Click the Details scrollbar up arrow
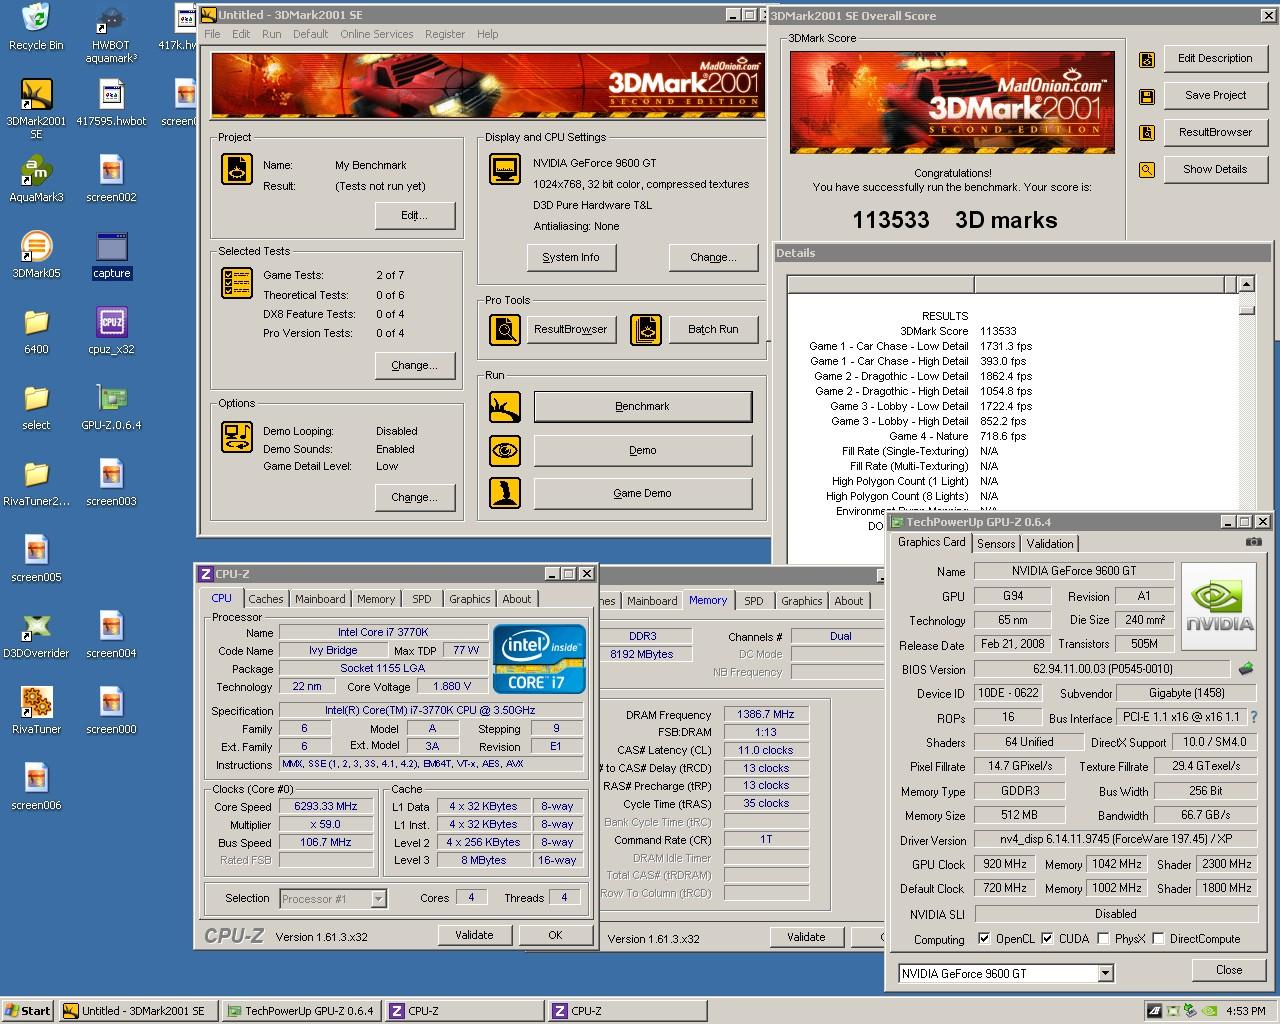Viewport: 1280px width, 1024px height. [1246, 285]
